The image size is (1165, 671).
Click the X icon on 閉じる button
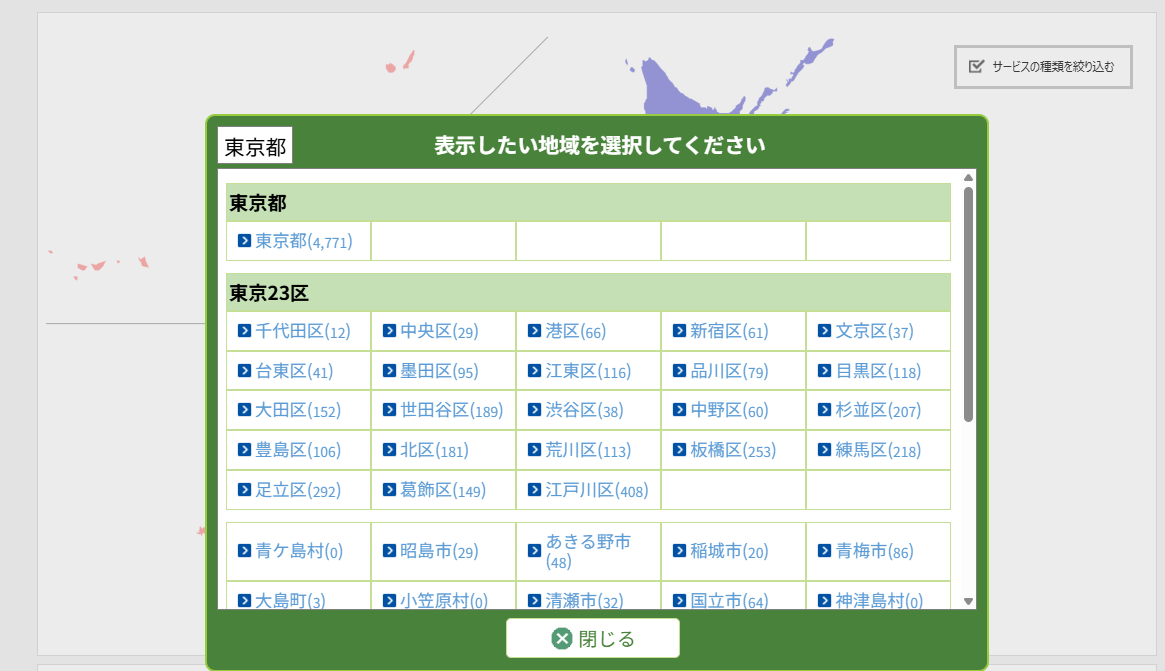562,639
